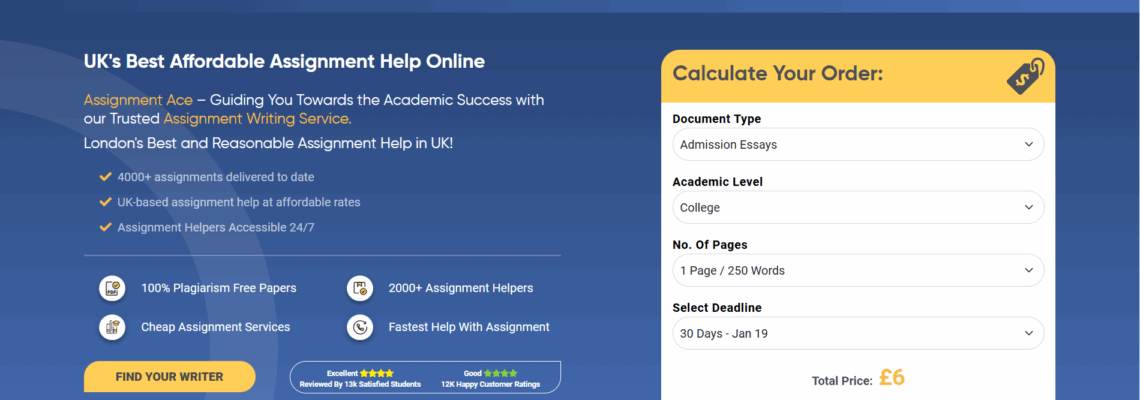Screen dimensions: 1140x400
Task: Click the 2000+ Assignment Helpers icon
Action: tap(359, 288)
